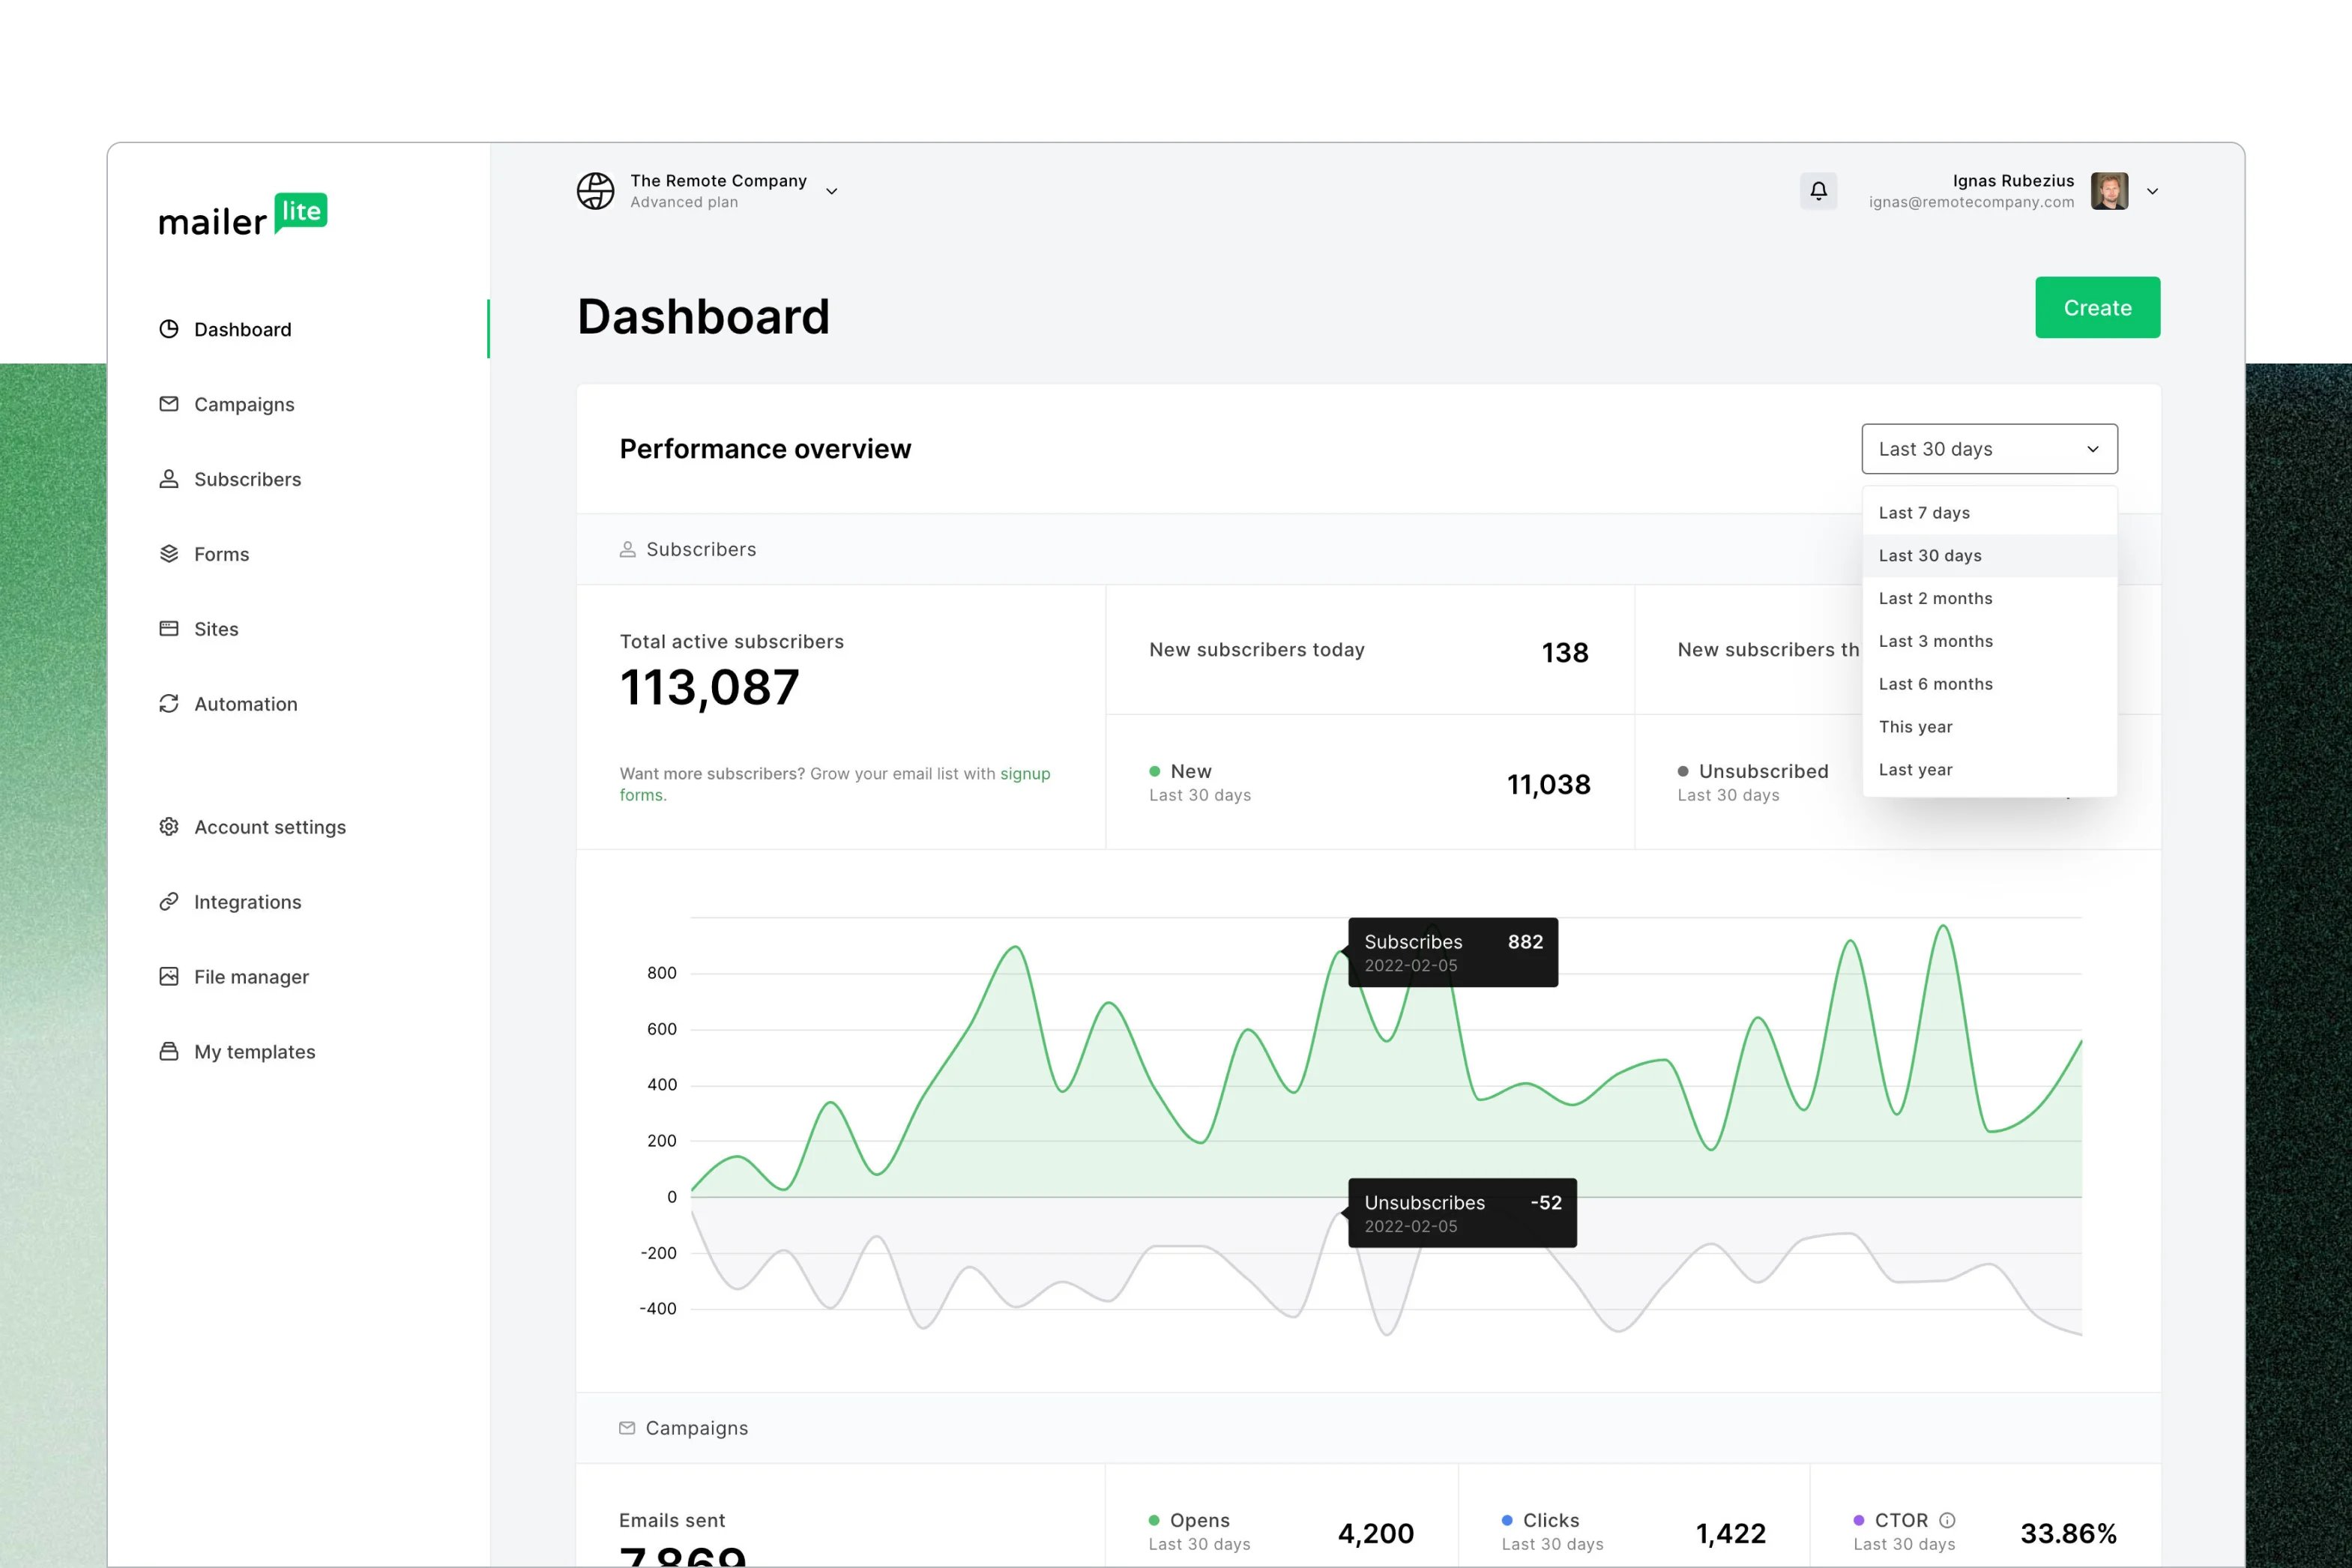Open the notifications bell
This screenshot has width=2352, height=1568.
[1818, 191]
